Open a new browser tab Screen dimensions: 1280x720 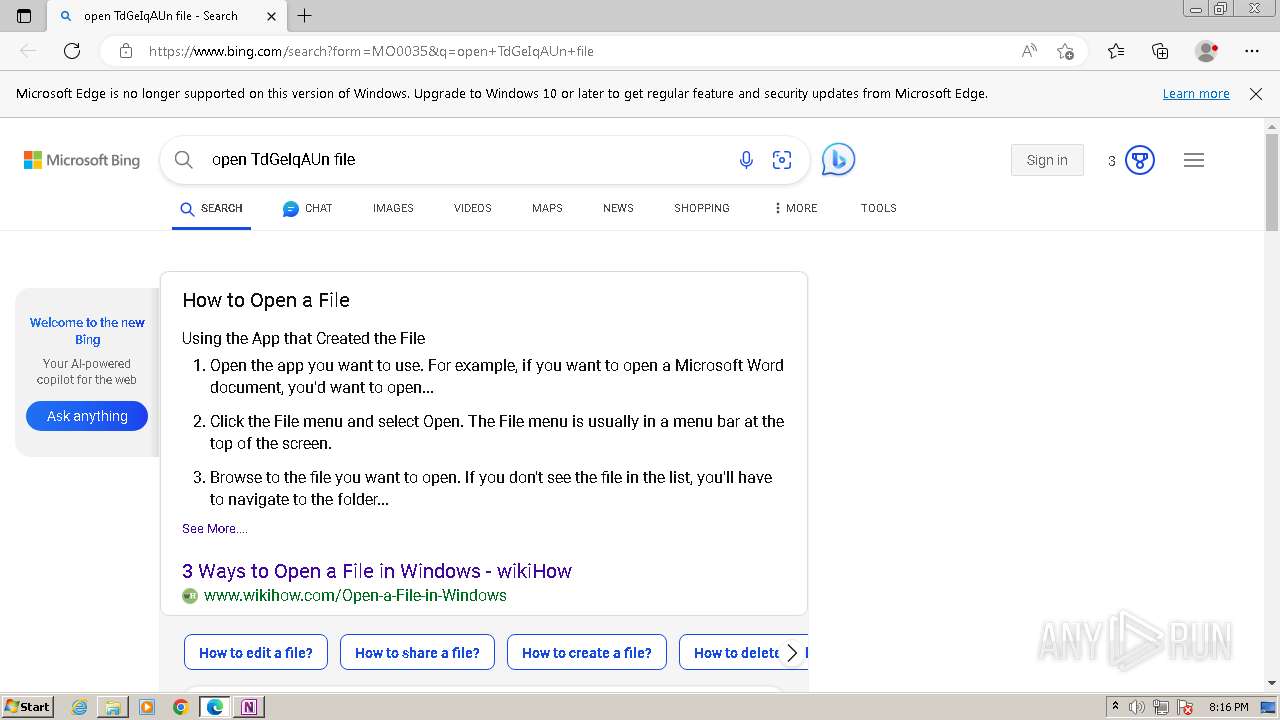pos(305,16)
